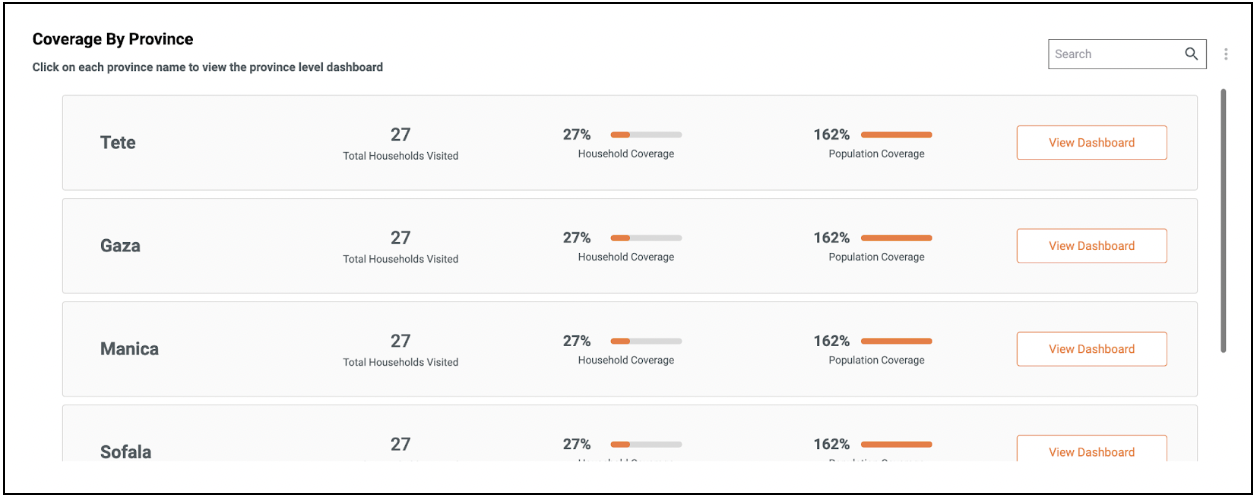Open the three-dot options menu

pyautogui.click(x=1226, y=54)
